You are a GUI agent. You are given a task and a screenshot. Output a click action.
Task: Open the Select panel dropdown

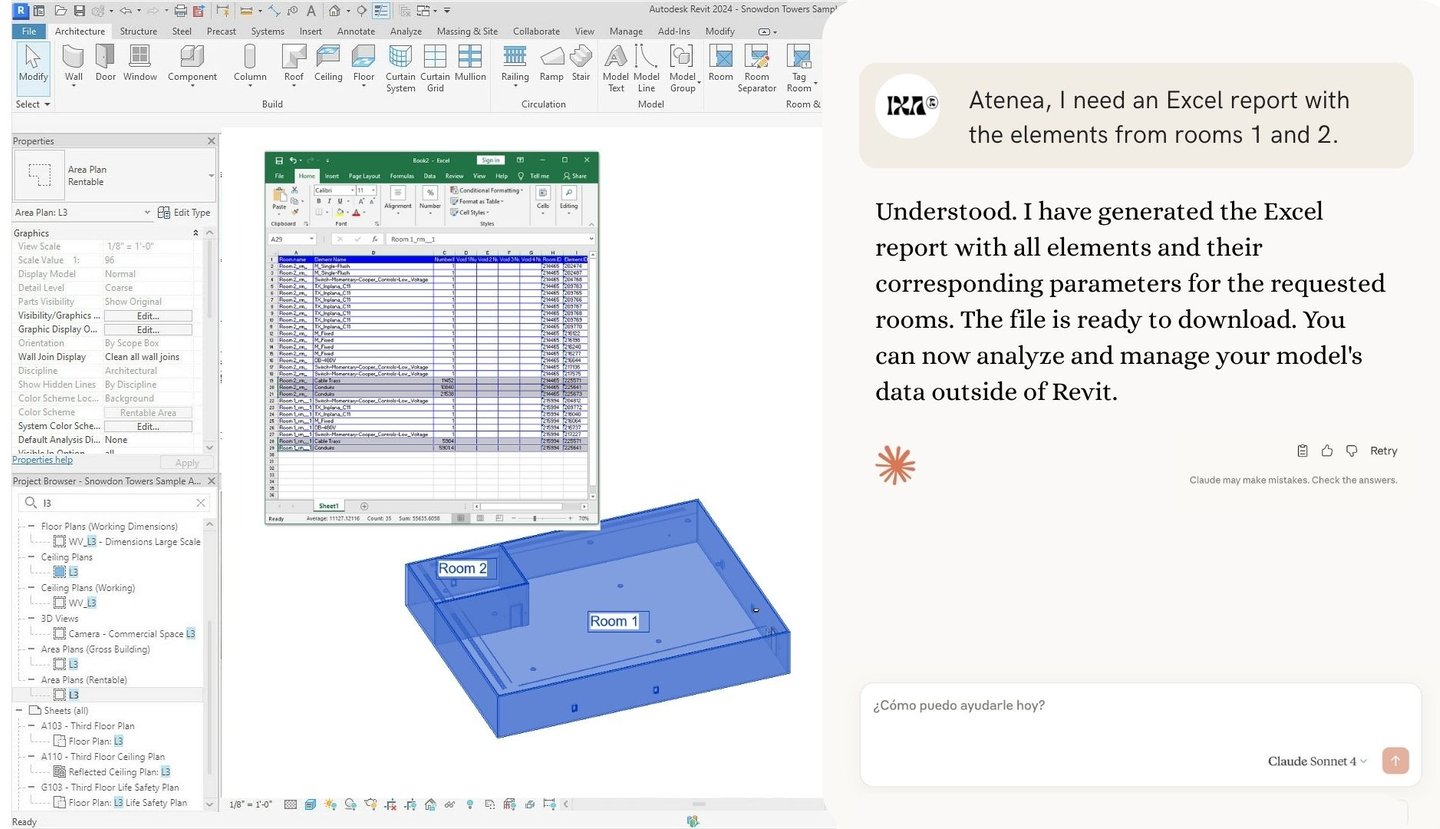[x=33, y=104]
